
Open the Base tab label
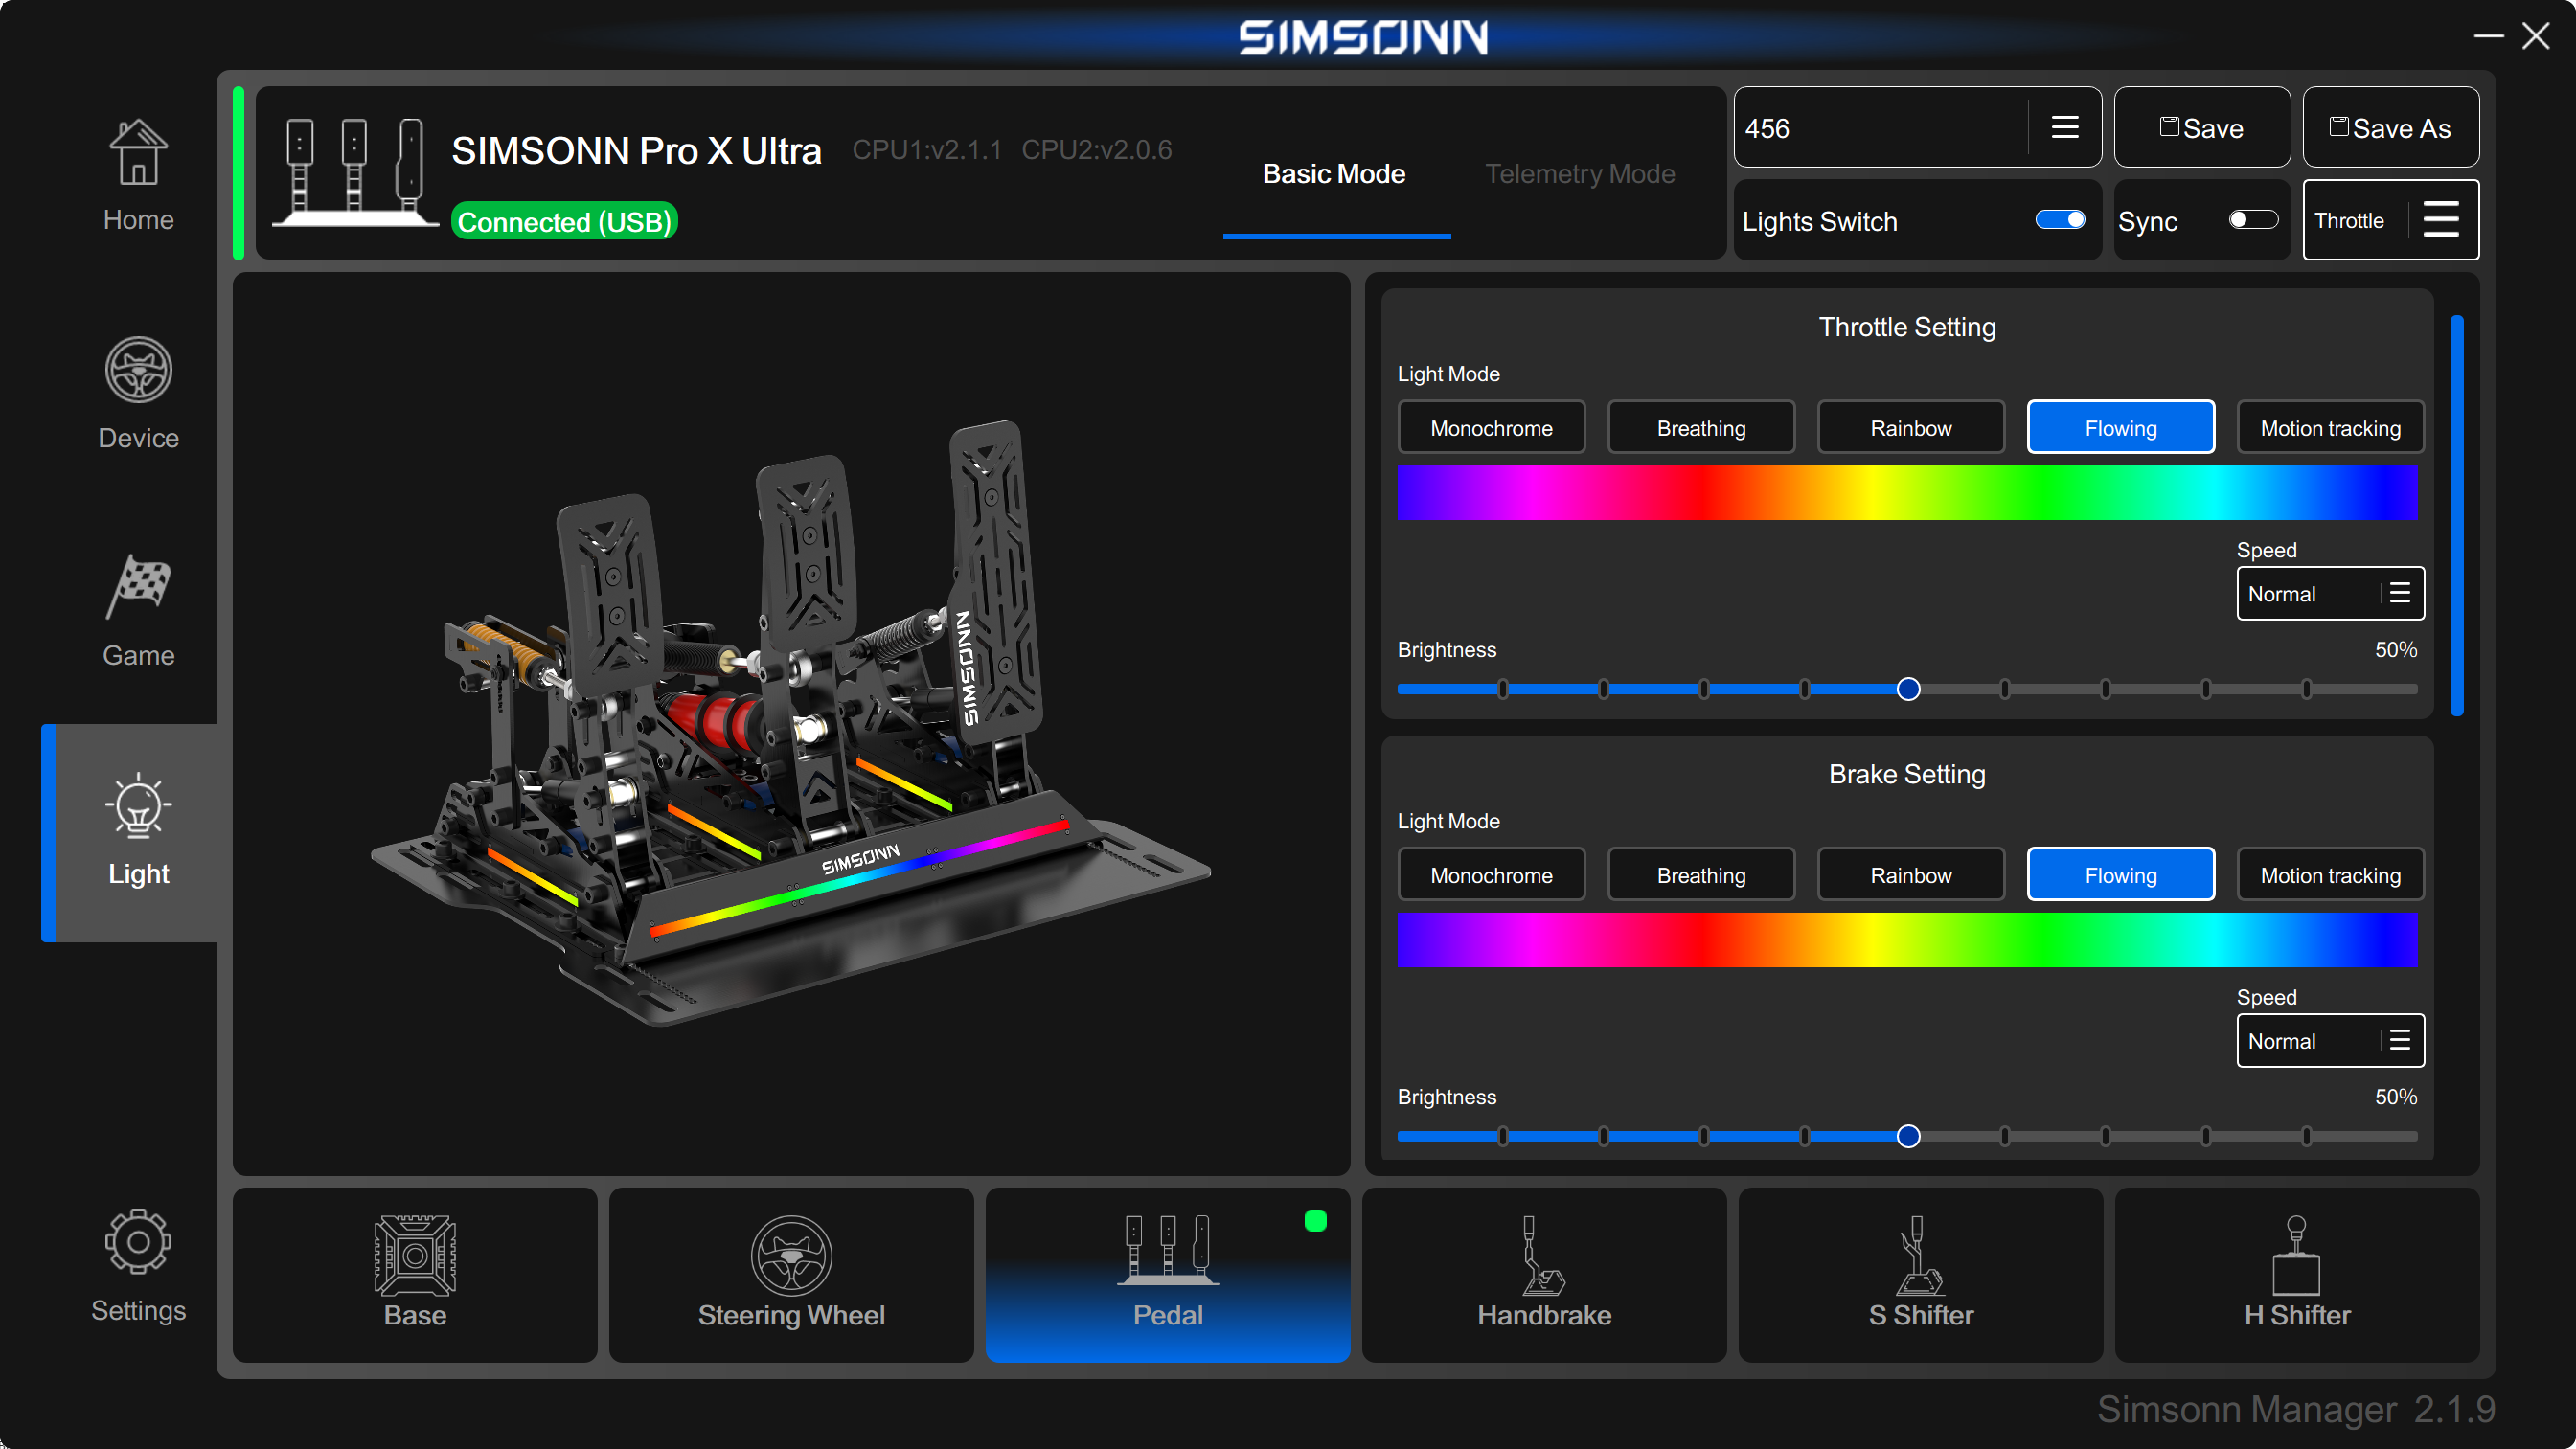(x=415, y=1315)
